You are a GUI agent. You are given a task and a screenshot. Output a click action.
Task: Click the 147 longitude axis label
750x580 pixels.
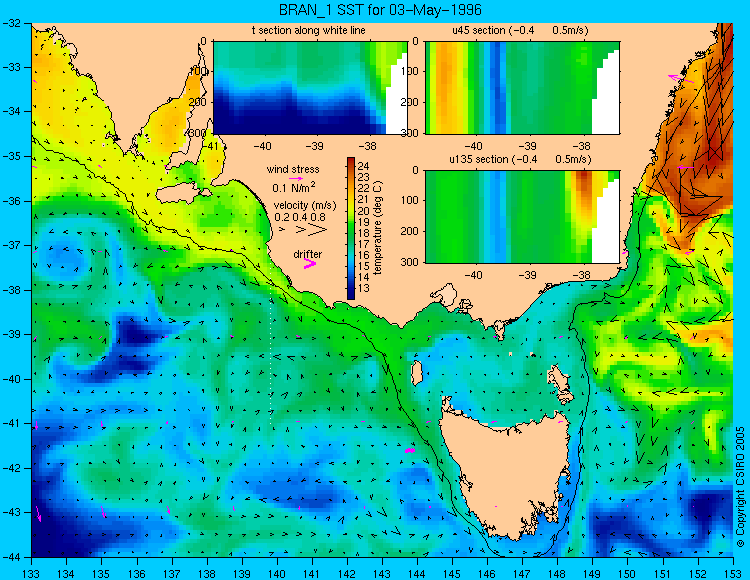tap(522, 573)
